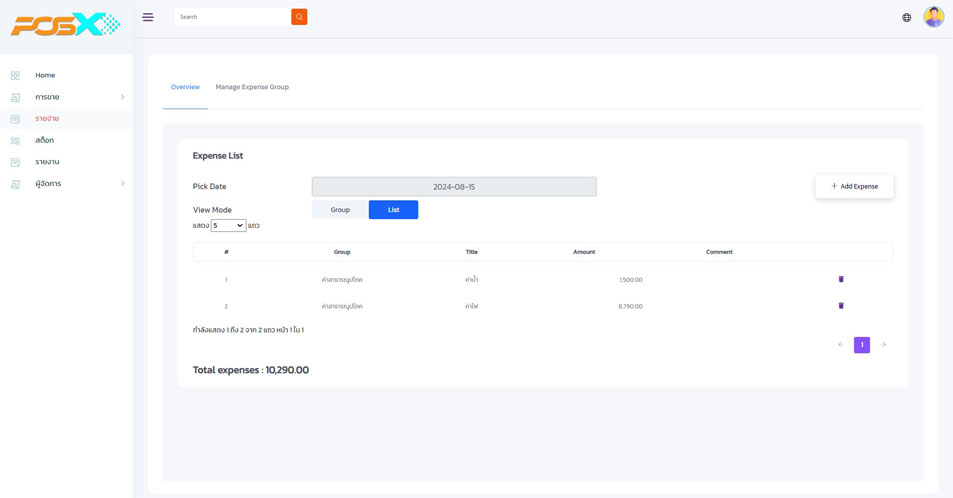Switch view mode to List
The width and height of the screenshot is (953, 498).
tap(393, 210)
